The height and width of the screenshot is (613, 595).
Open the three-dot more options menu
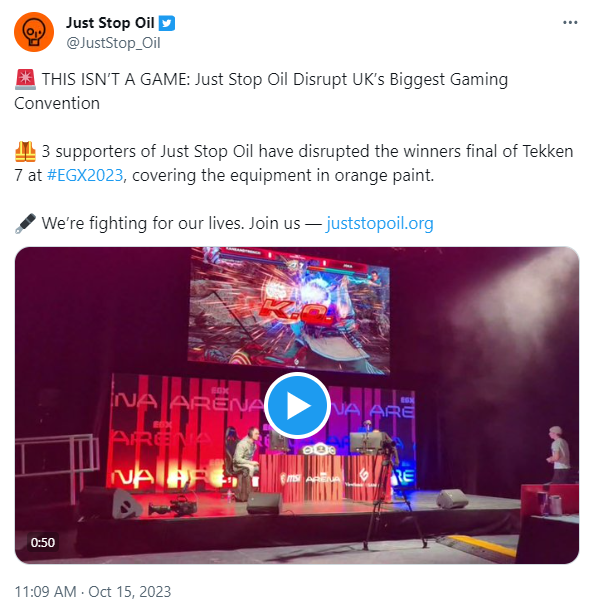[570, 23]
